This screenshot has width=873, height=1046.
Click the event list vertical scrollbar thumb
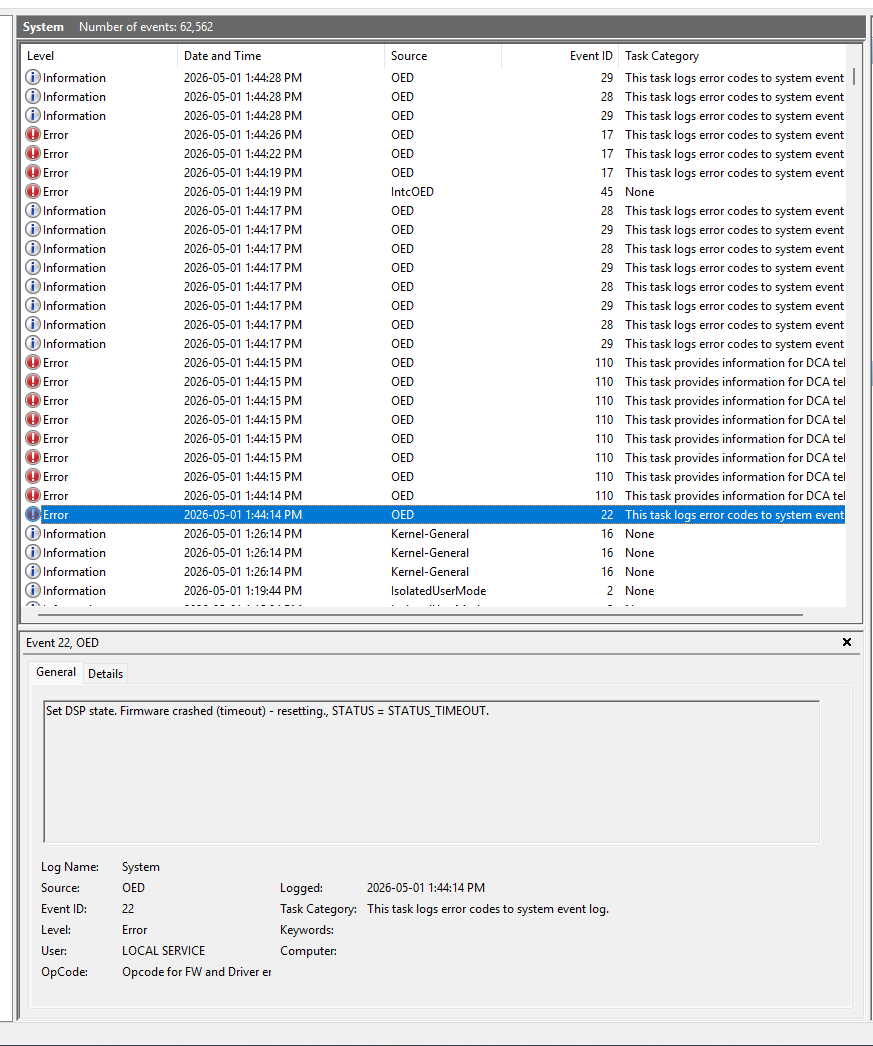pyautogui.click(x=854, y=75)
